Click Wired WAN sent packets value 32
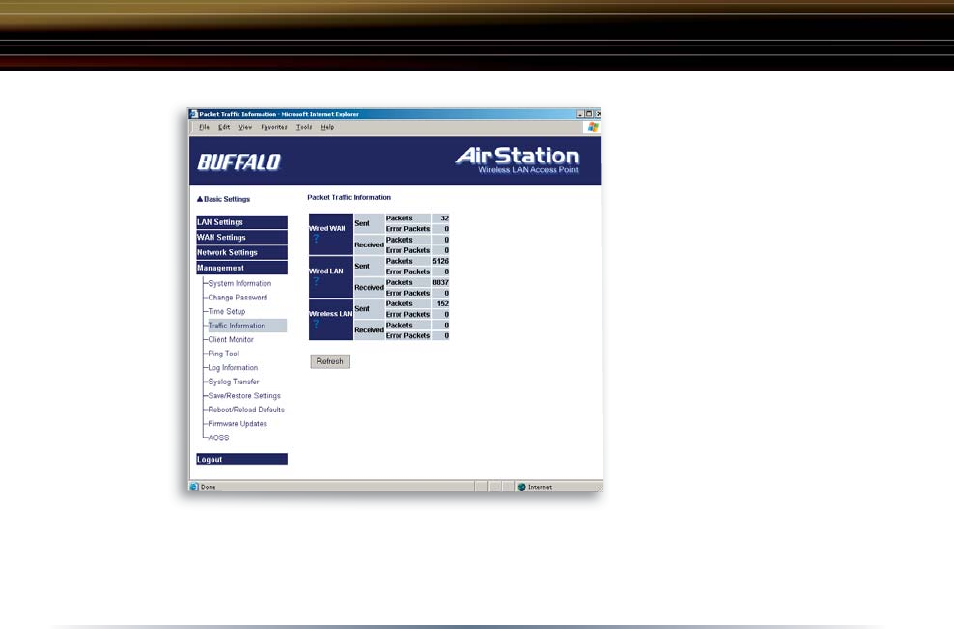 (445, 218)
